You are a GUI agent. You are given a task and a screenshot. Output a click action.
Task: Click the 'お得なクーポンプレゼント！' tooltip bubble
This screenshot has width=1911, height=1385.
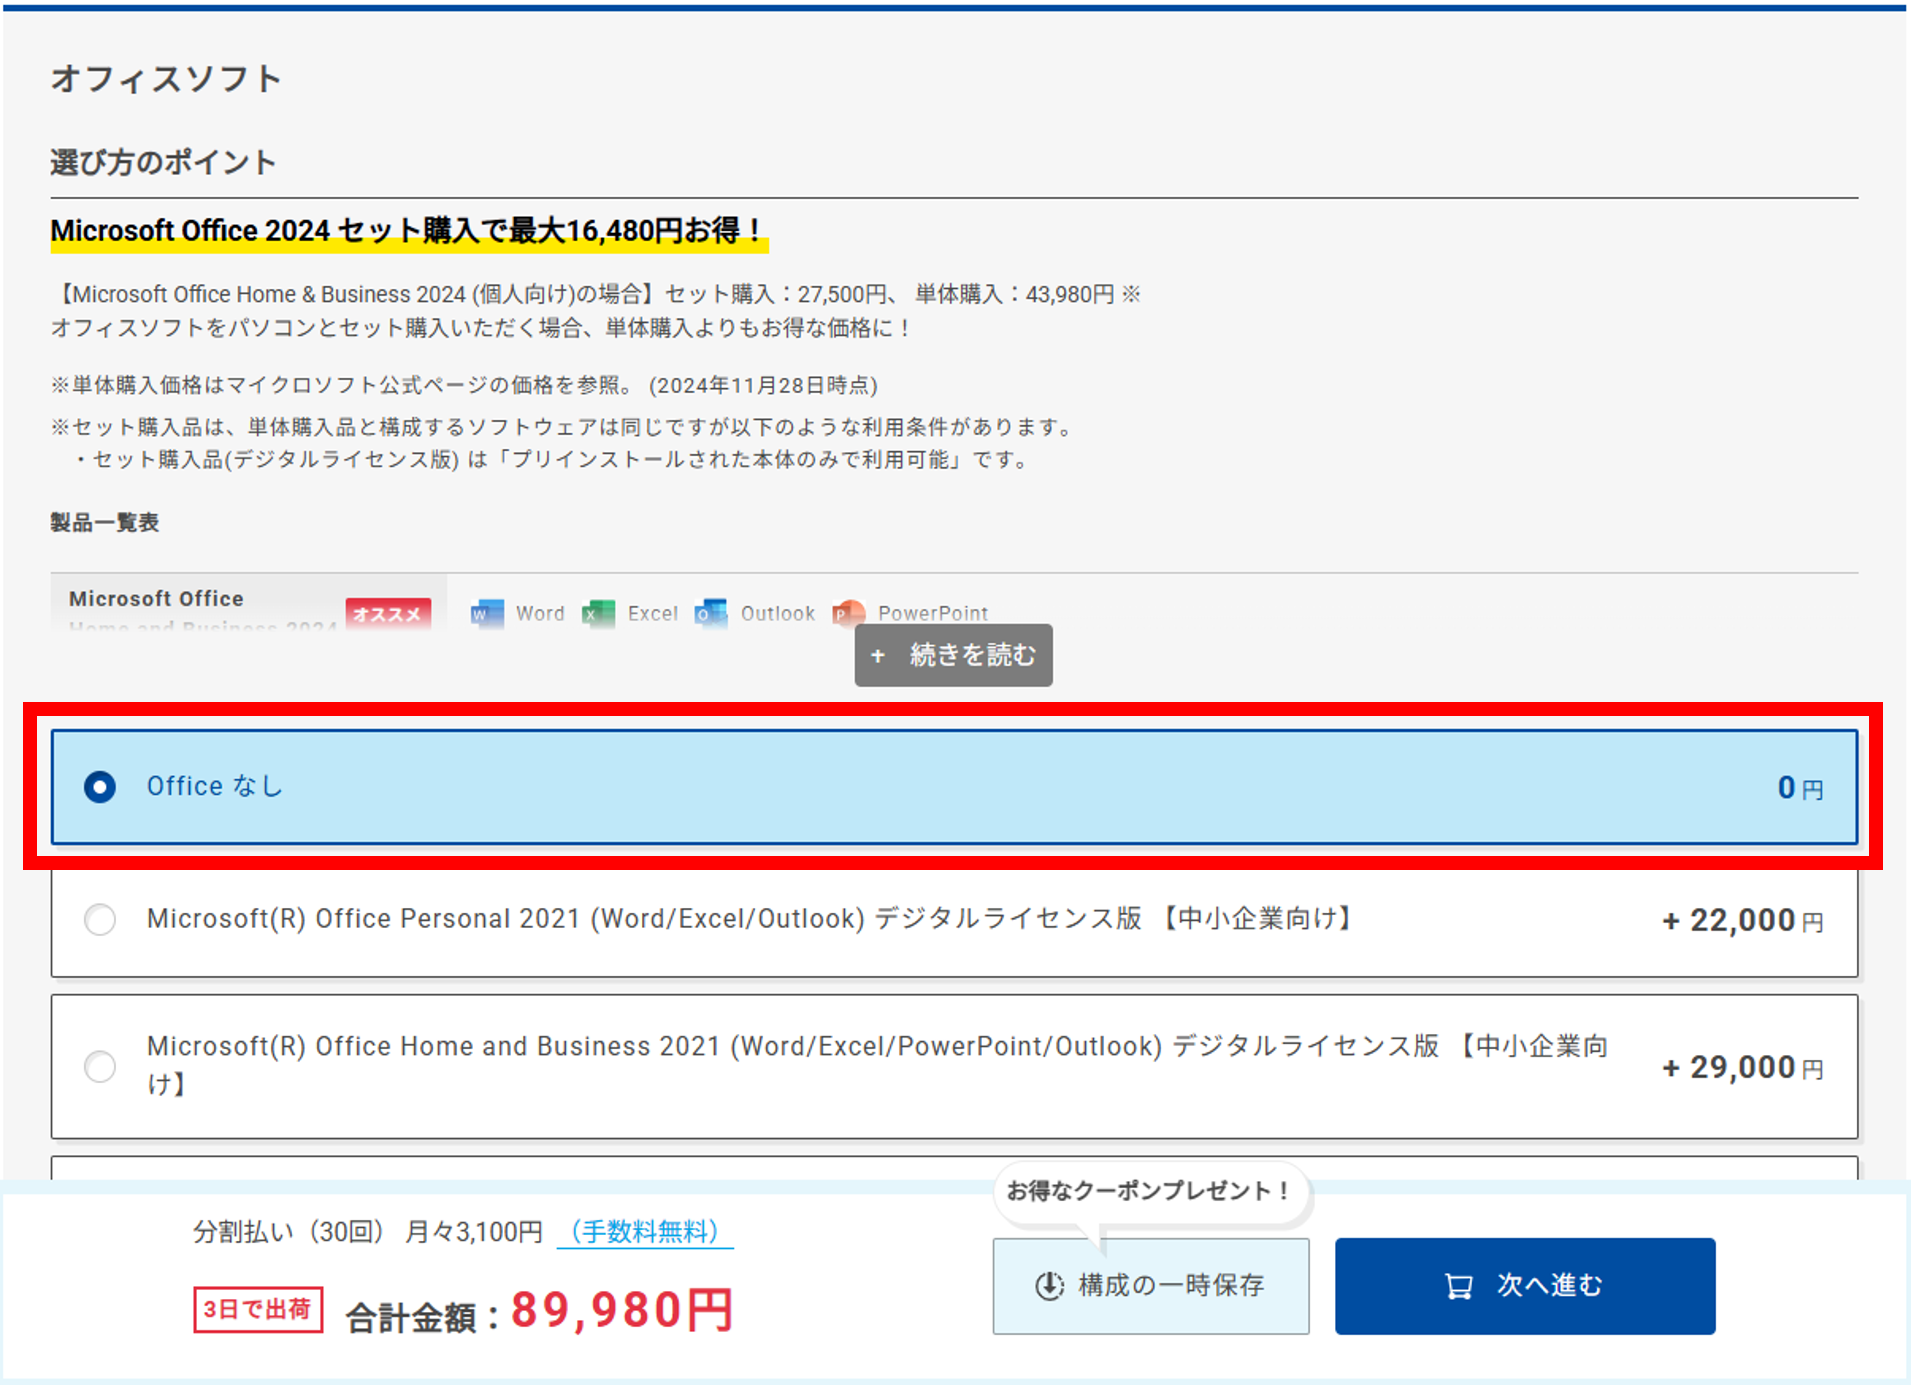[x=1151, y=1192]
